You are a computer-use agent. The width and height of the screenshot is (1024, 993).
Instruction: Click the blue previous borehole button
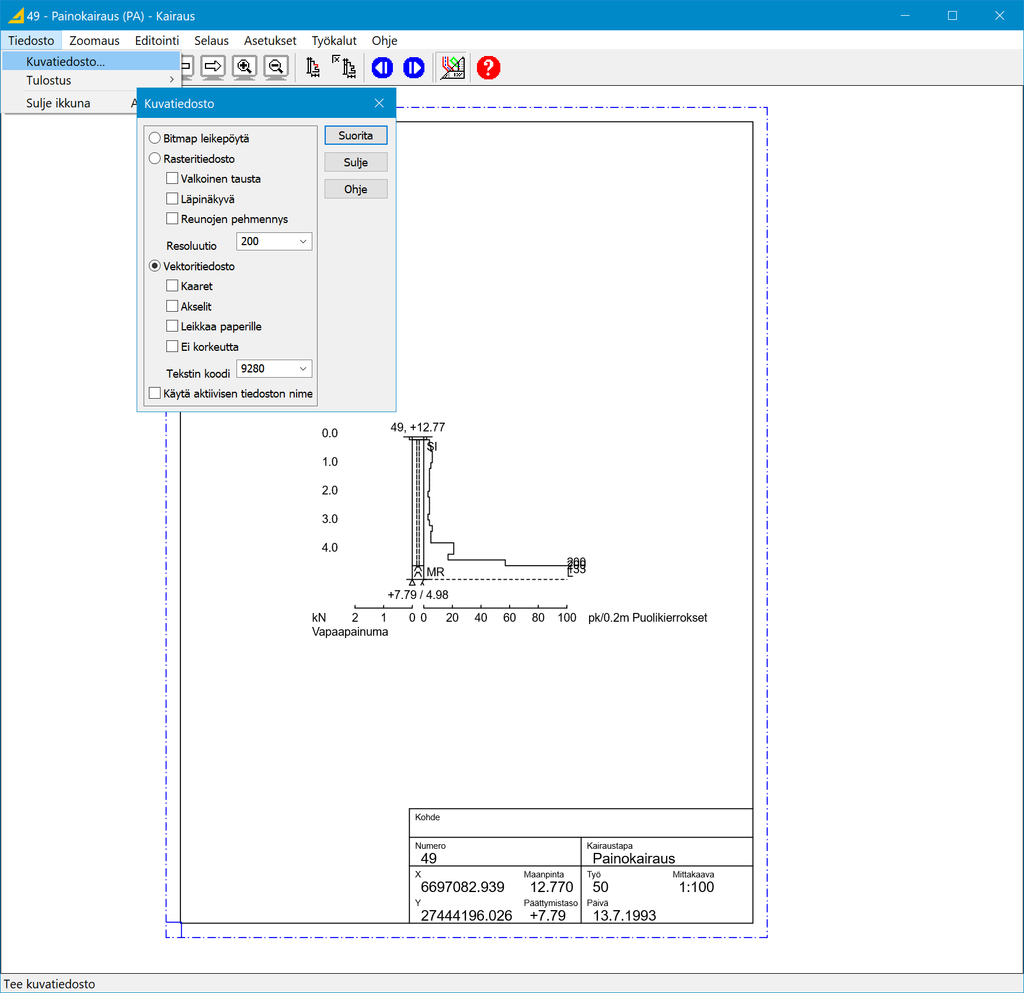click(x=382, y=67)
